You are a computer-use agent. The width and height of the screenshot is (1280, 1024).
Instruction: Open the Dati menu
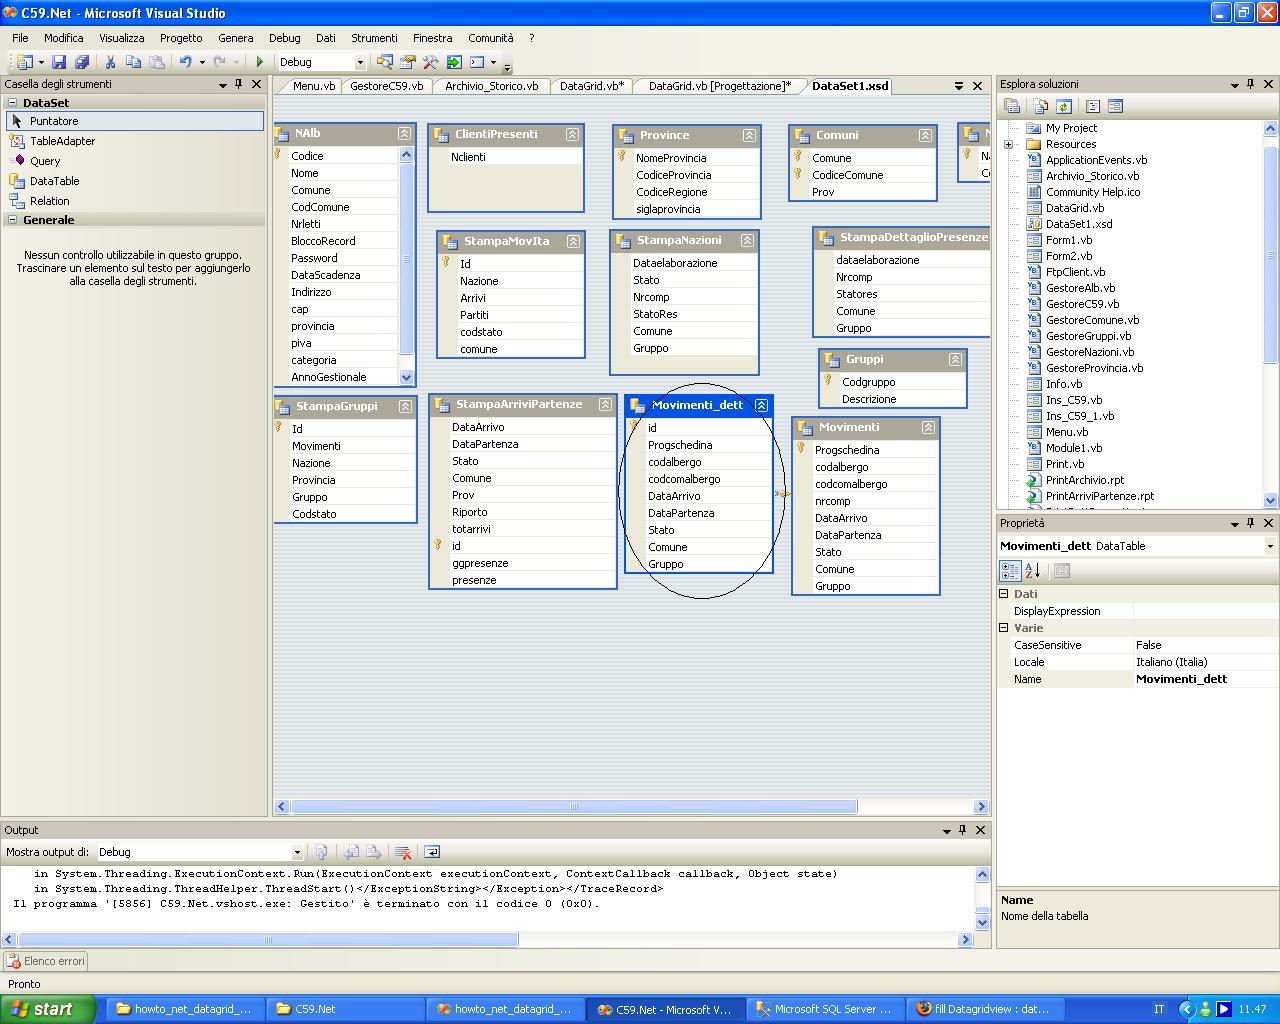pos(326,38)
